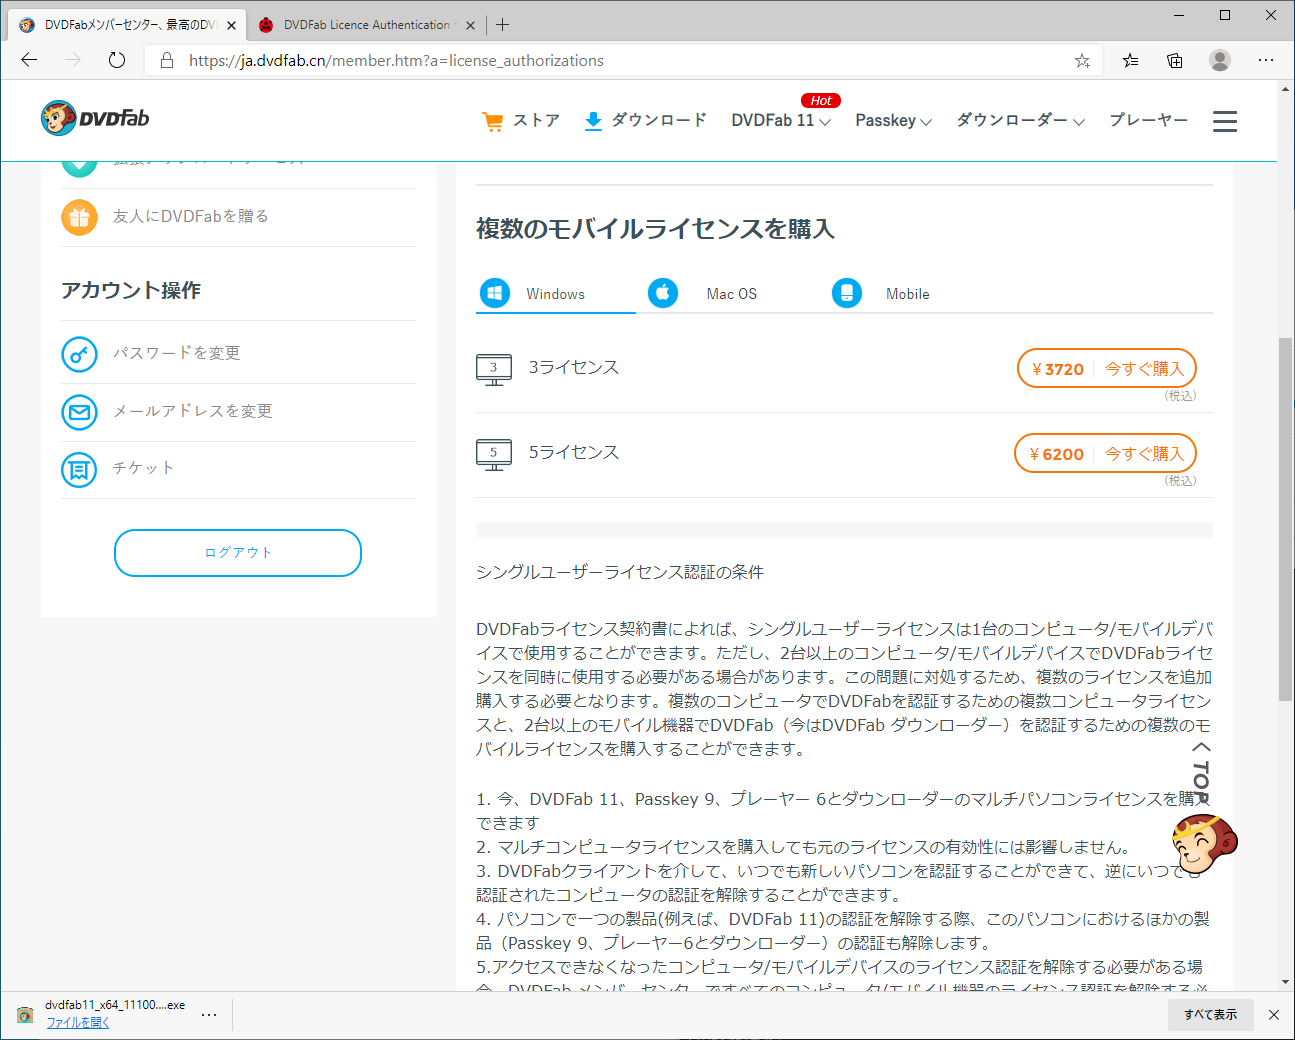Click the Hot badge above DVDFab 11

click(x=821, y=101)
